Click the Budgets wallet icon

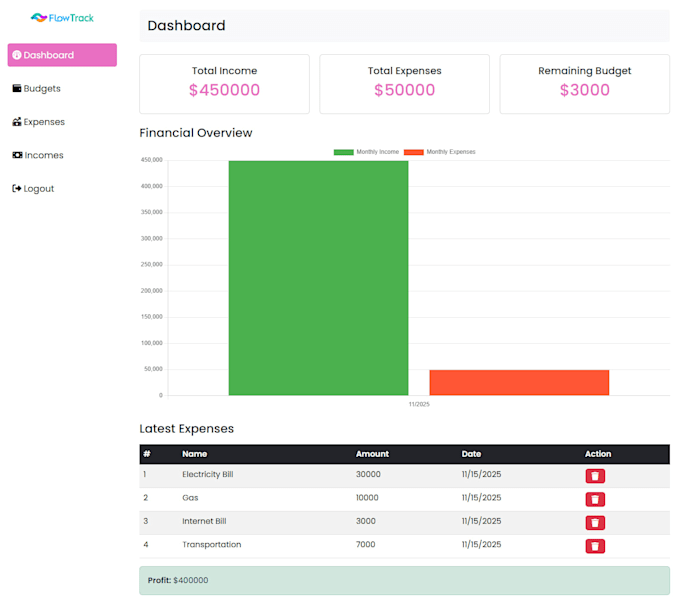[x=17, y=88]
